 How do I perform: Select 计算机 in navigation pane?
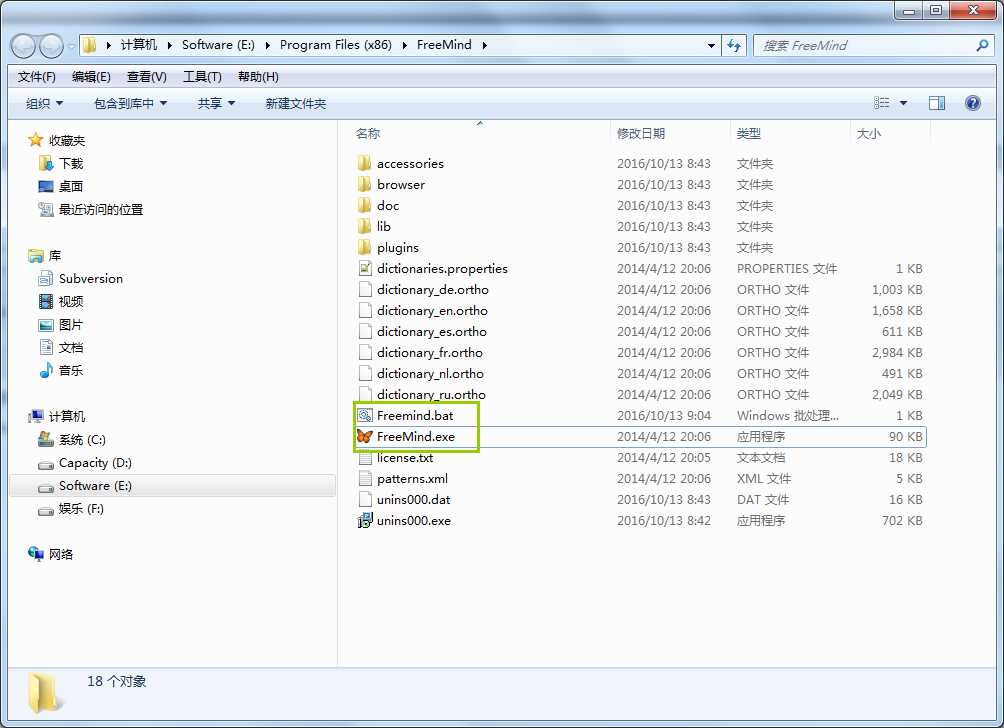(67, 417)
